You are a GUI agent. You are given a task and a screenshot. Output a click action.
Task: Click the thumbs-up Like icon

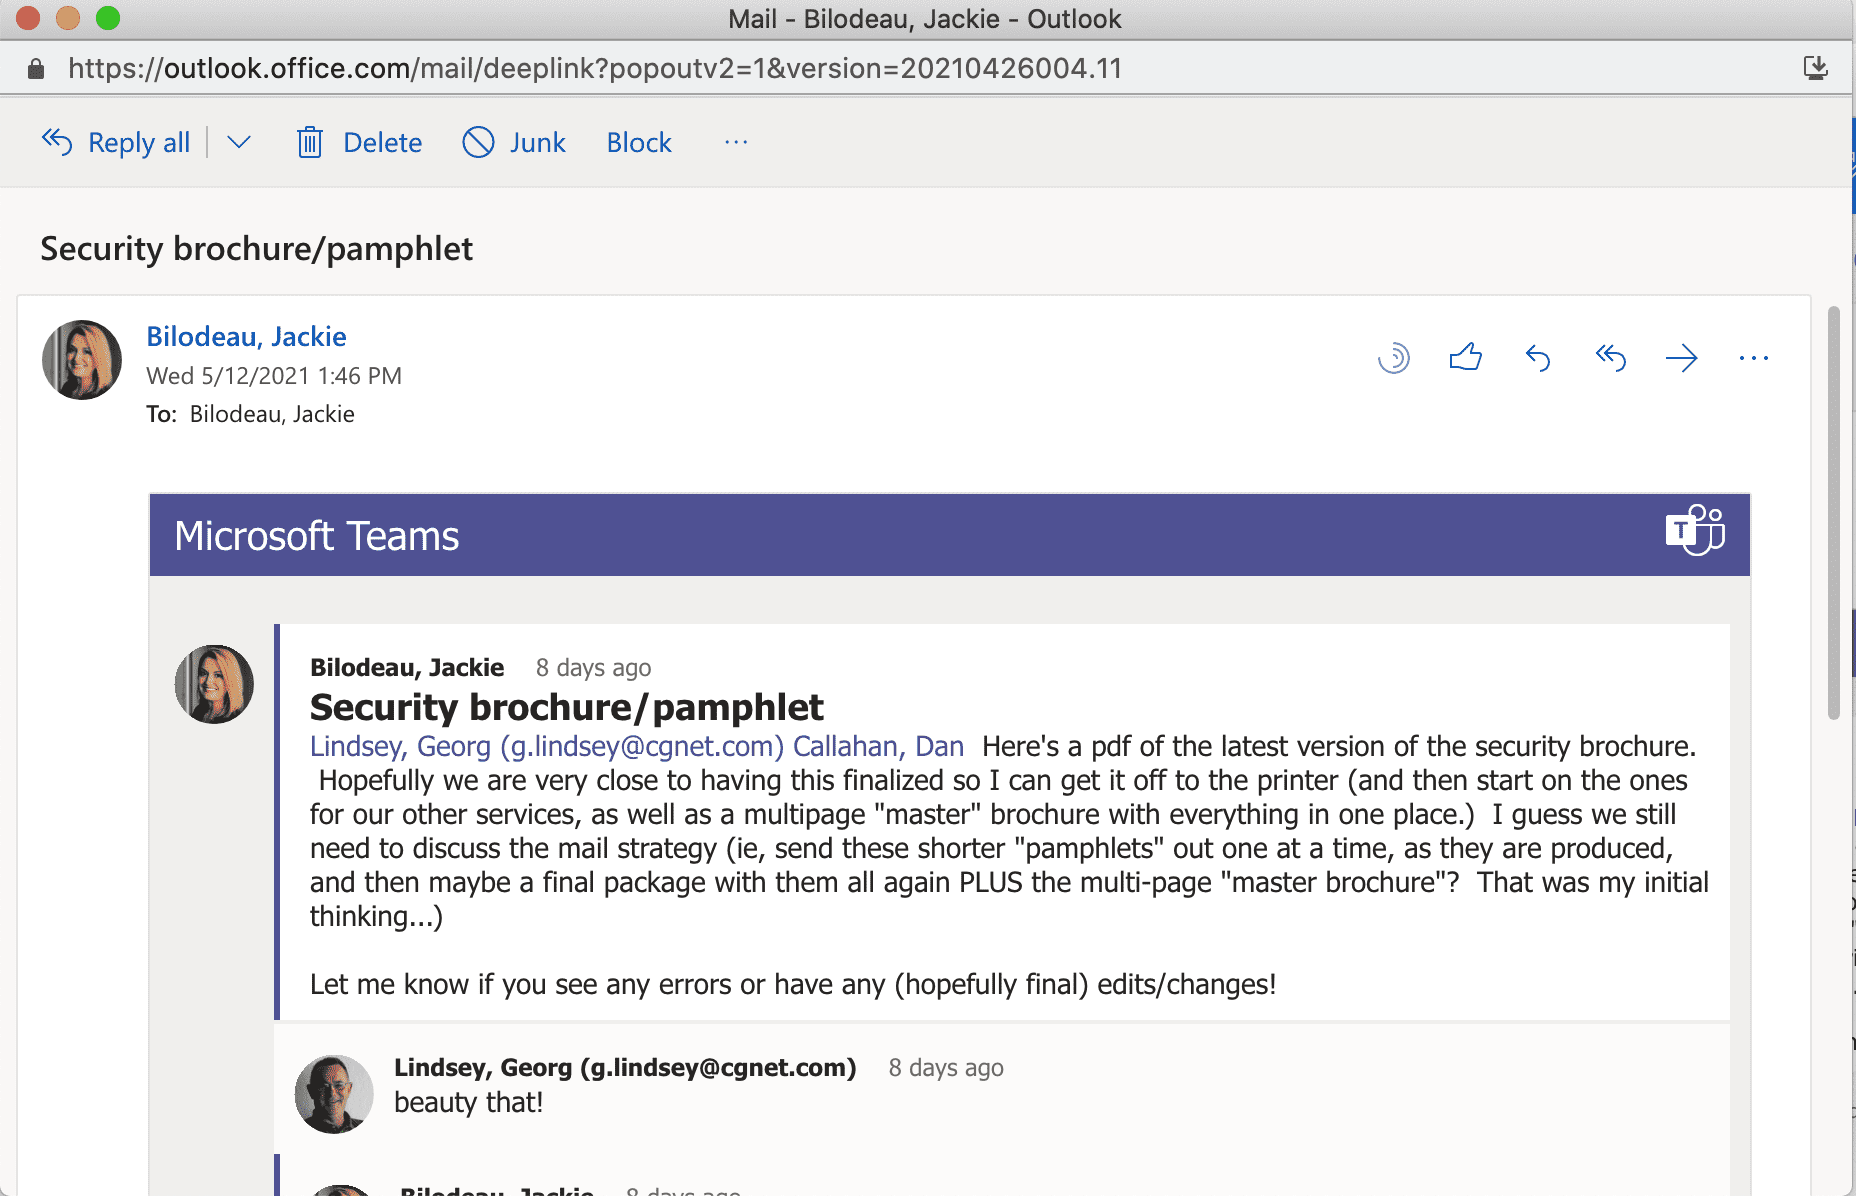coord(1465,357)
